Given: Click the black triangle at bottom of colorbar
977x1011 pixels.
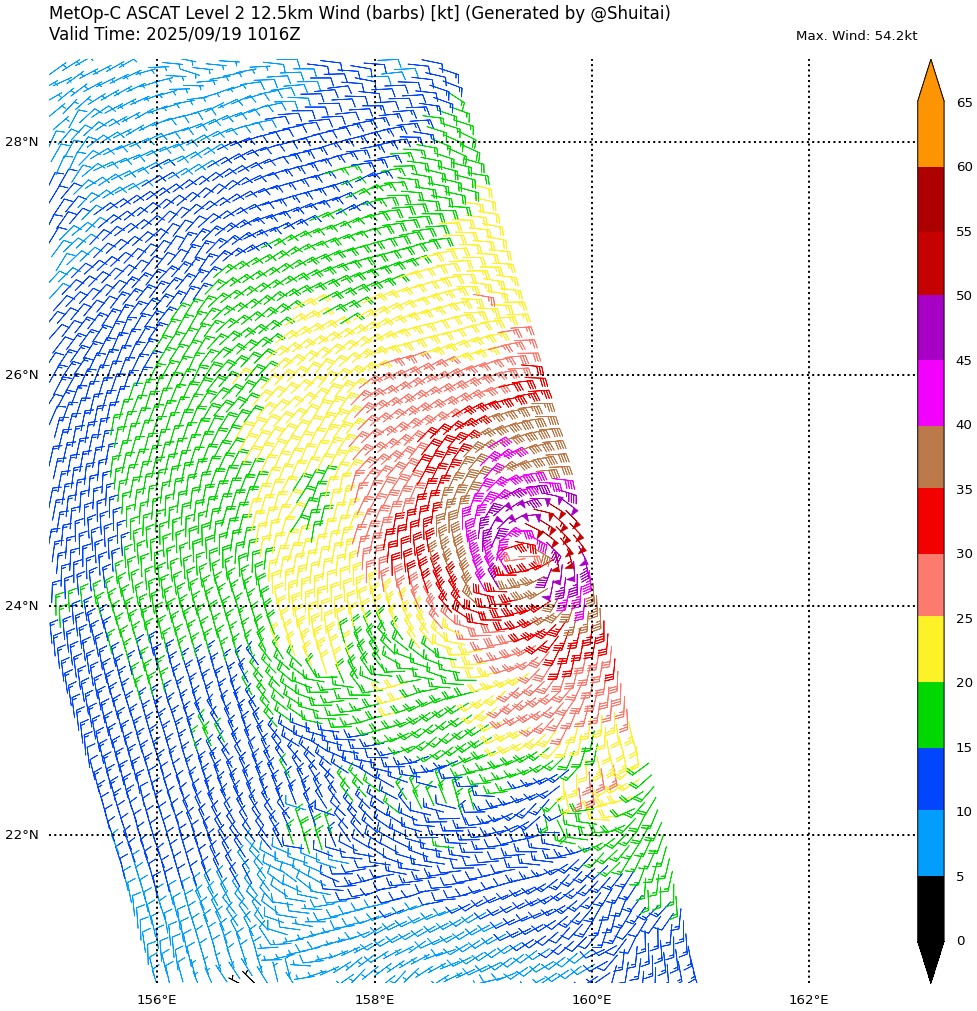Looking at the screenshot, I should click(x=931, y=962).
